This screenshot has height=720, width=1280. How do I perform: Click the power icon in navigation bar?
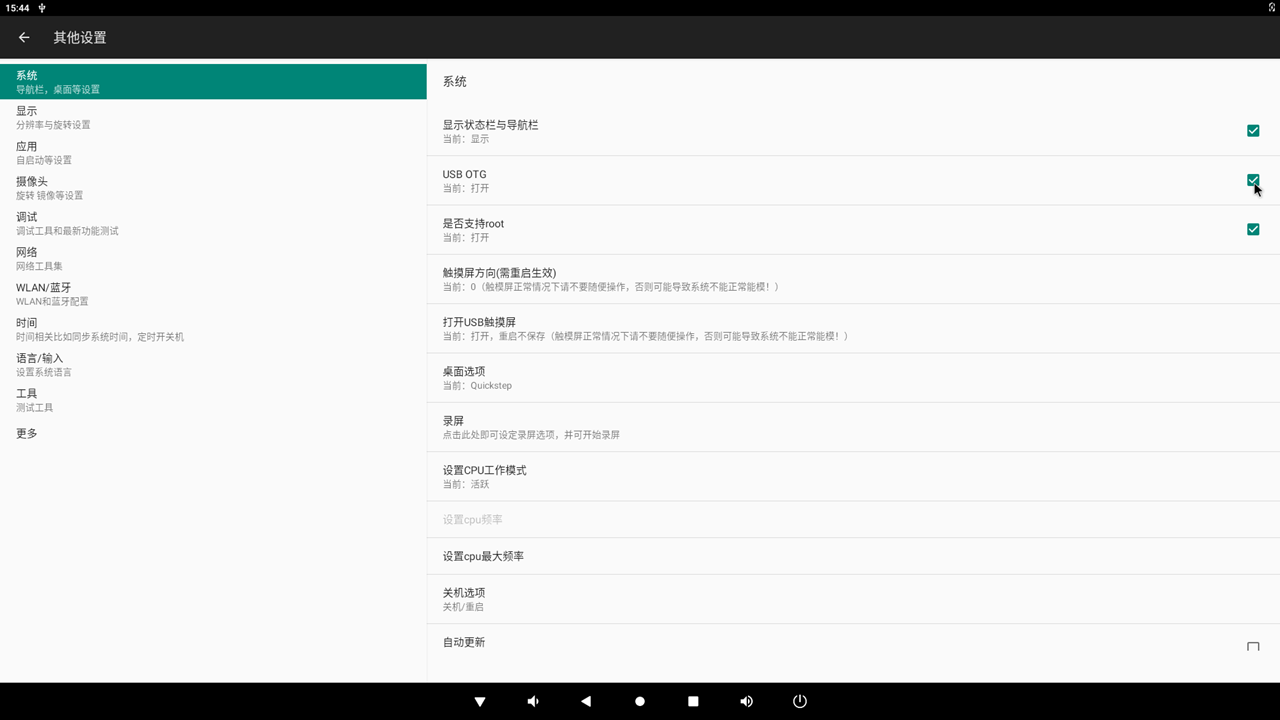point(799,701)
